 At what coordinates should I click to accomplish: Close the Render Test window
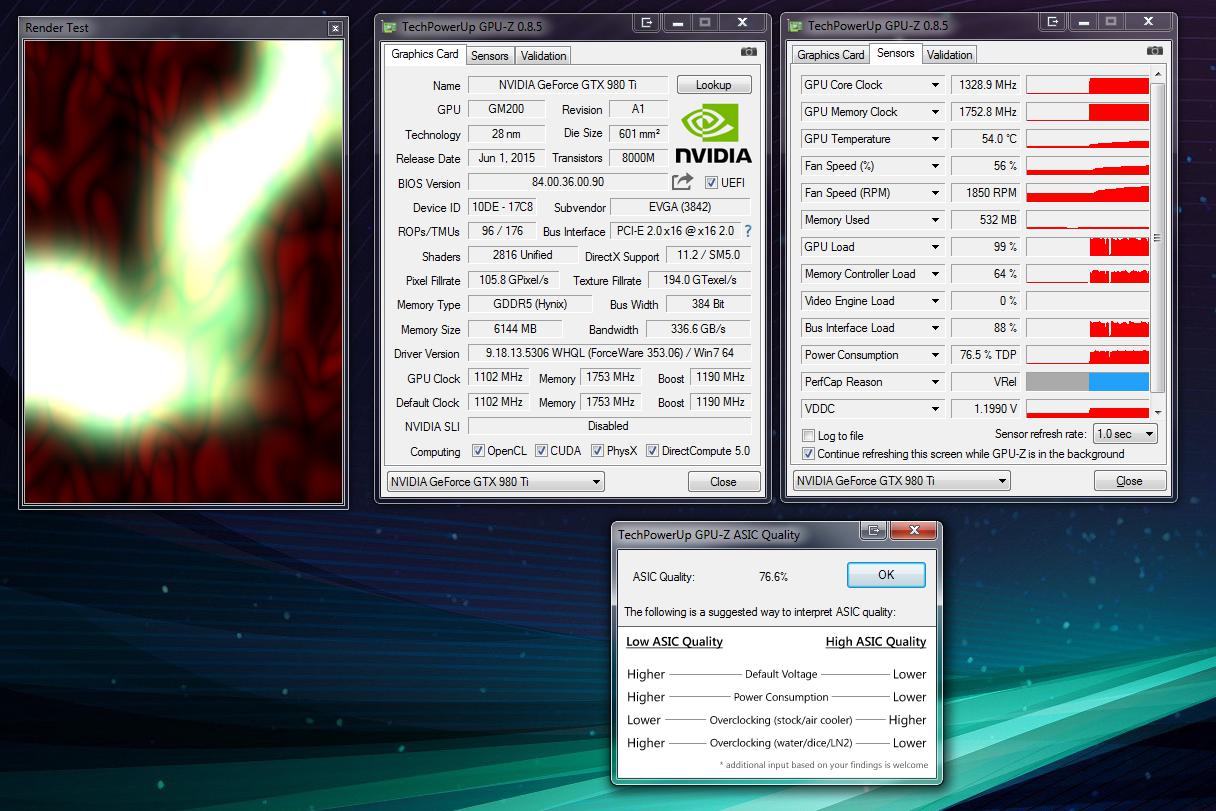click(x=335, y=29)
